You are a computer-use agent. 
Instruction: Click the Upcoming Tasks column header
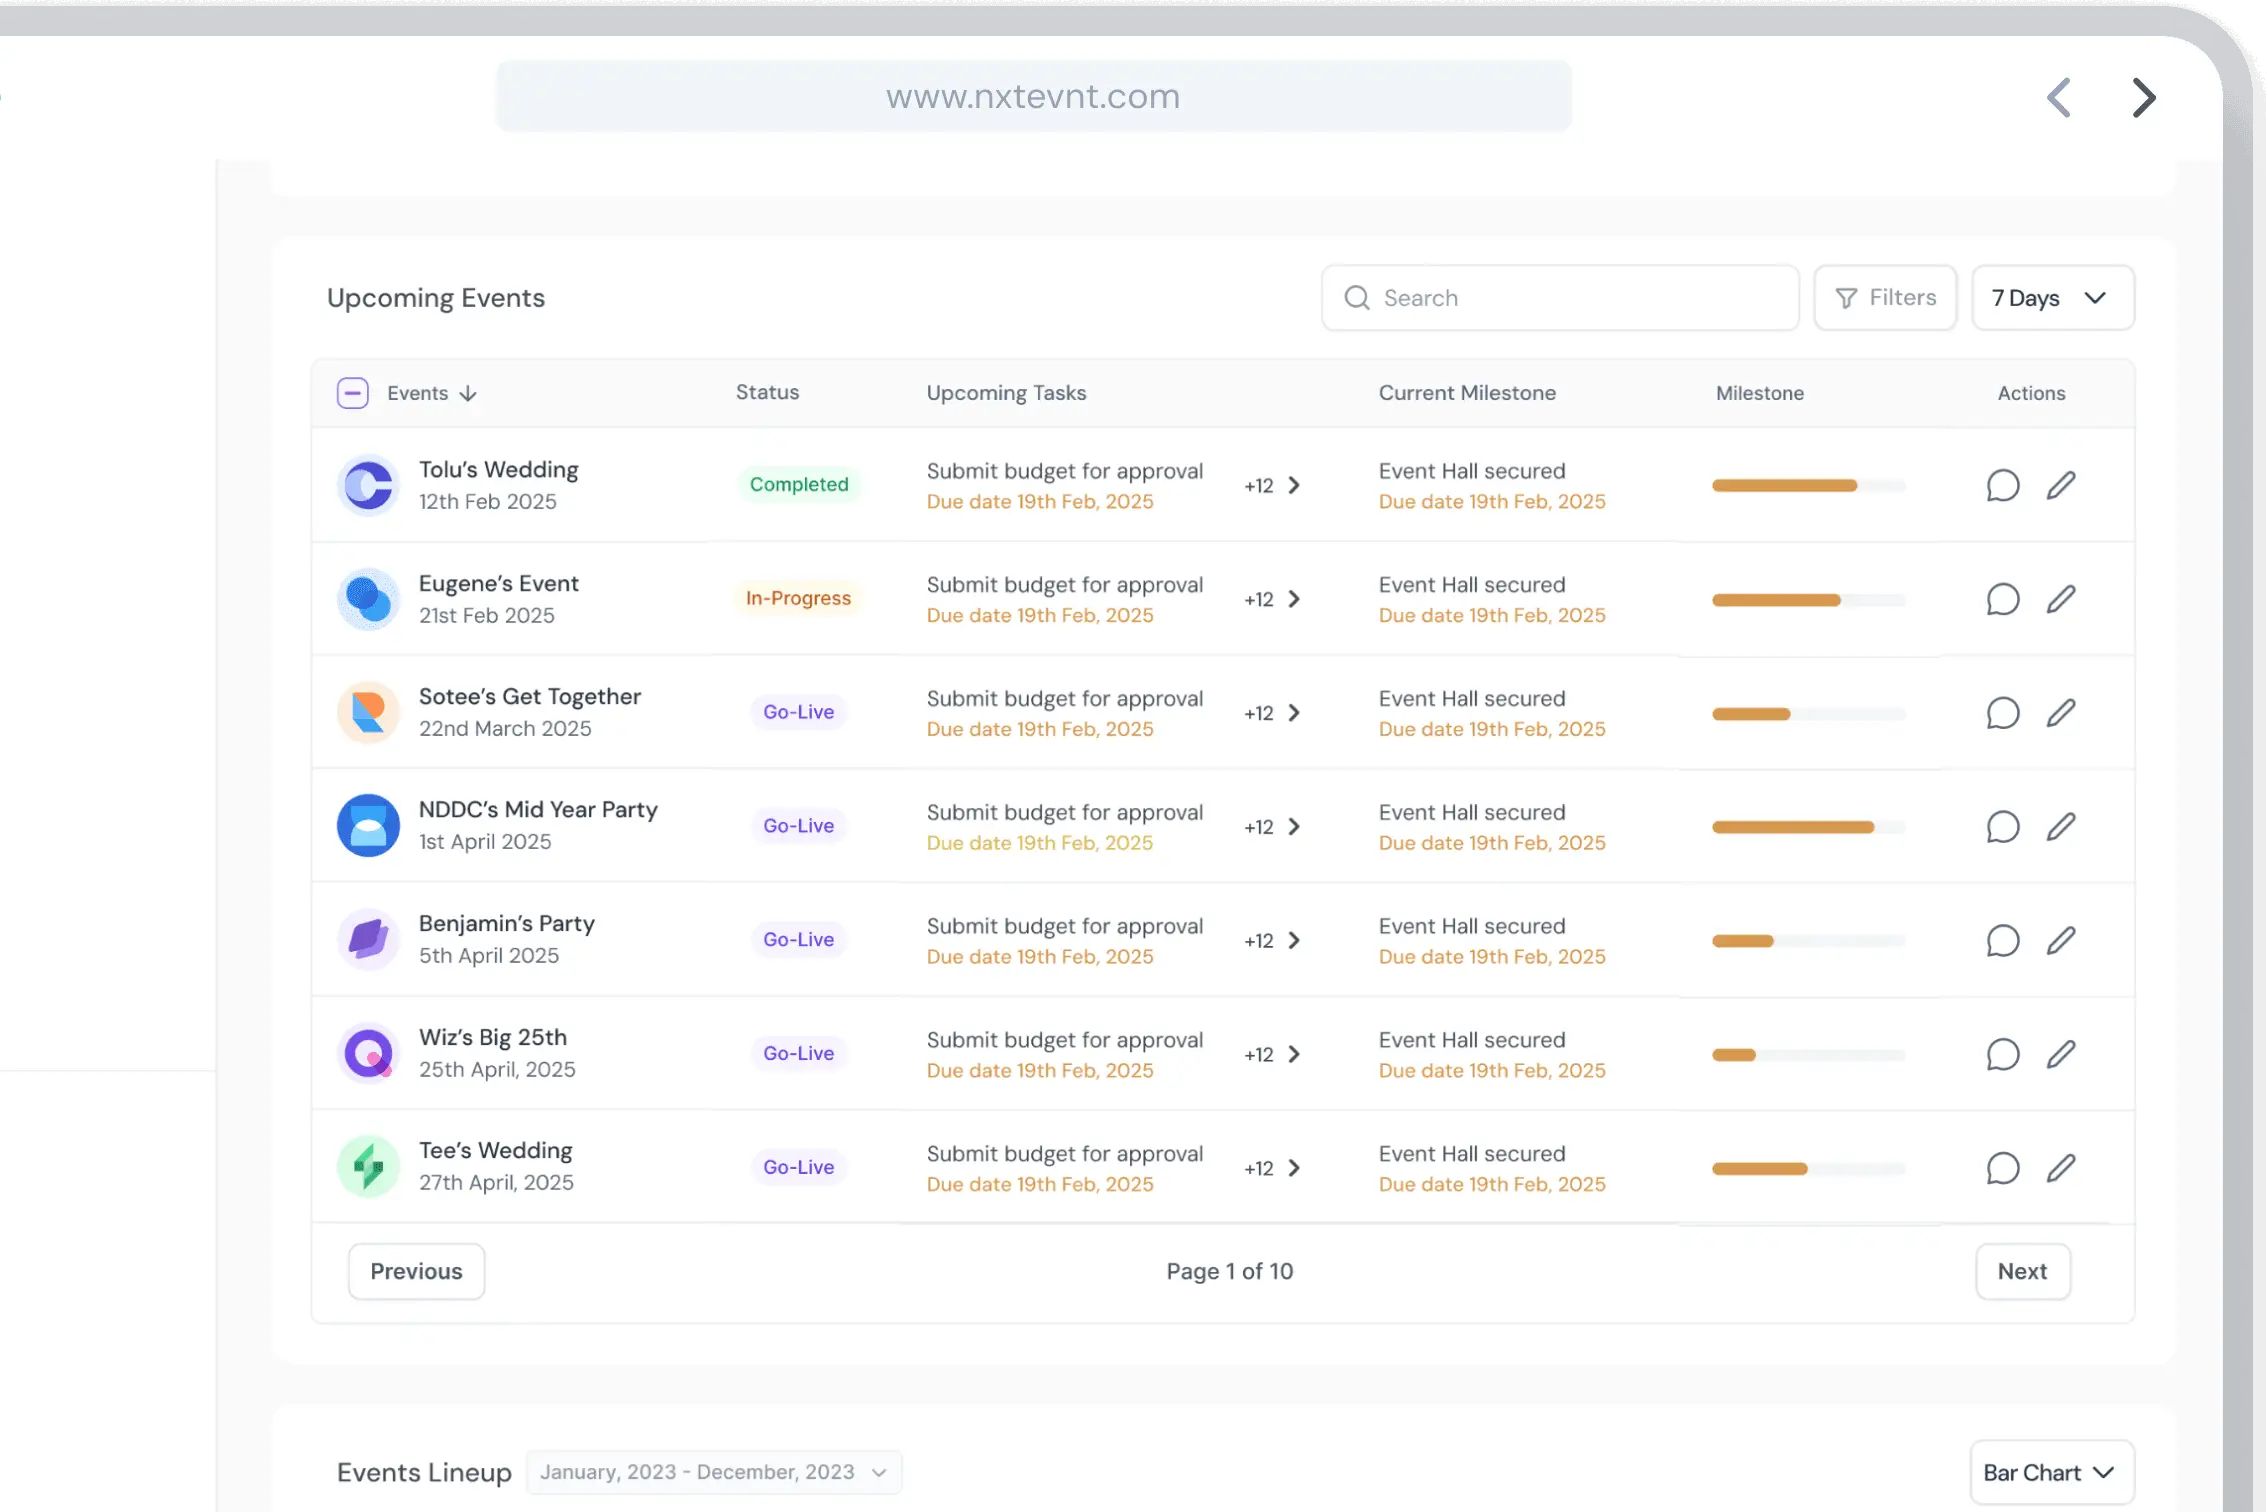coord(1006,393)
